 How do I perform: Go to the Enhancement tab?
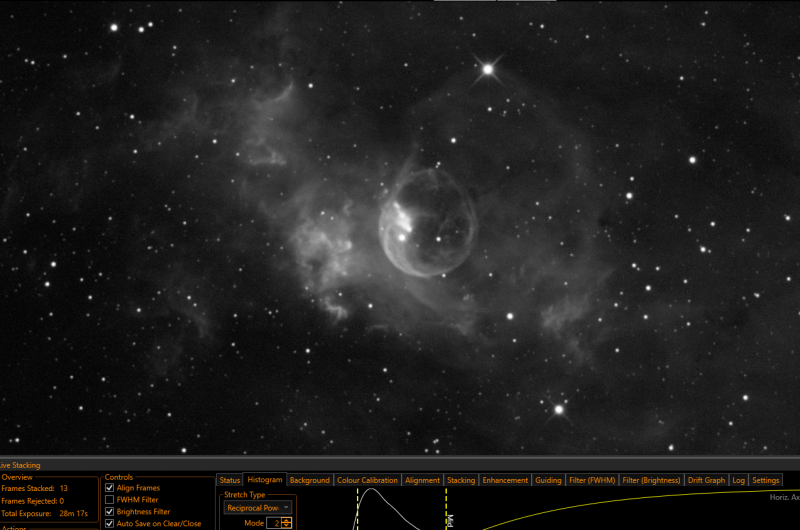point(505,480)
